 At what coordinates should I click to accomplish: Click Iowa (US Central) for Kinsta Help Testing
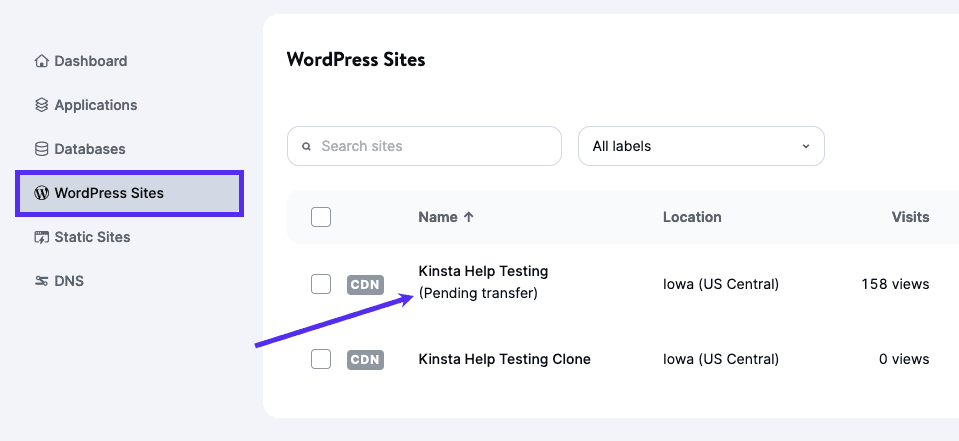(721, 284)
